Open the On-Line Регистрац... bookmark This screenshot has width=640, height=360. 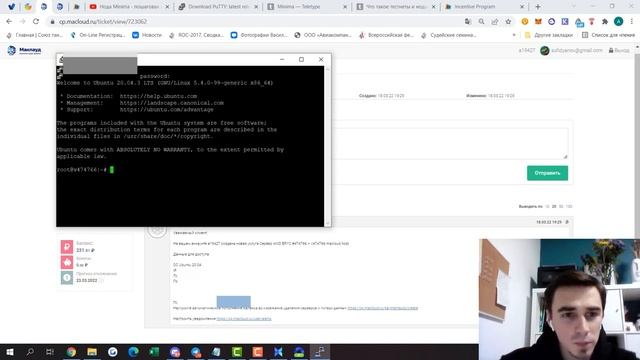click(x=98, y=35)
